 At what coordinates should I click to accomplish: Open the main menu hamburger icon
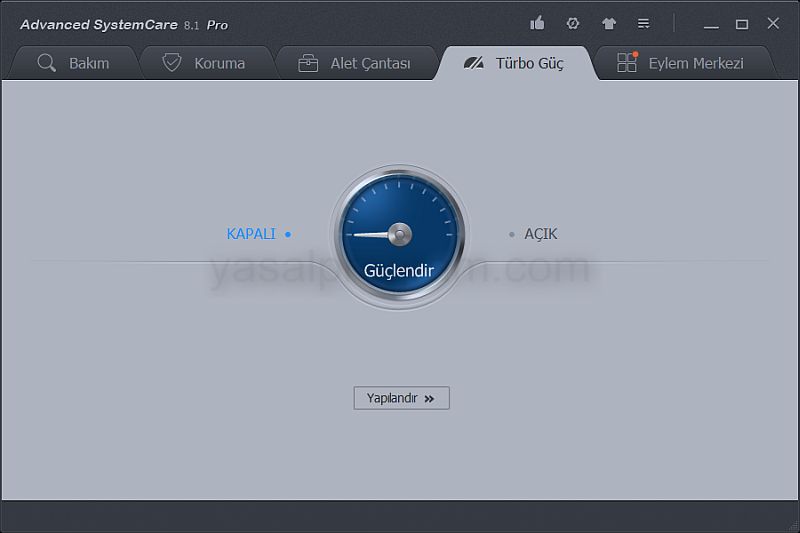click(644, 23)
